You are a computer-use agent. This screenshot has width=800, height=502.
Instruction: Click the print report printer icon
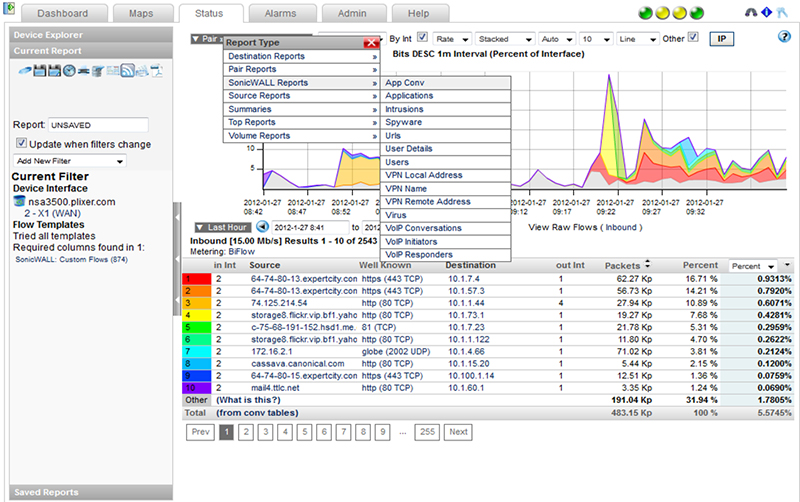pyautogui.click(x=84, y=71)
